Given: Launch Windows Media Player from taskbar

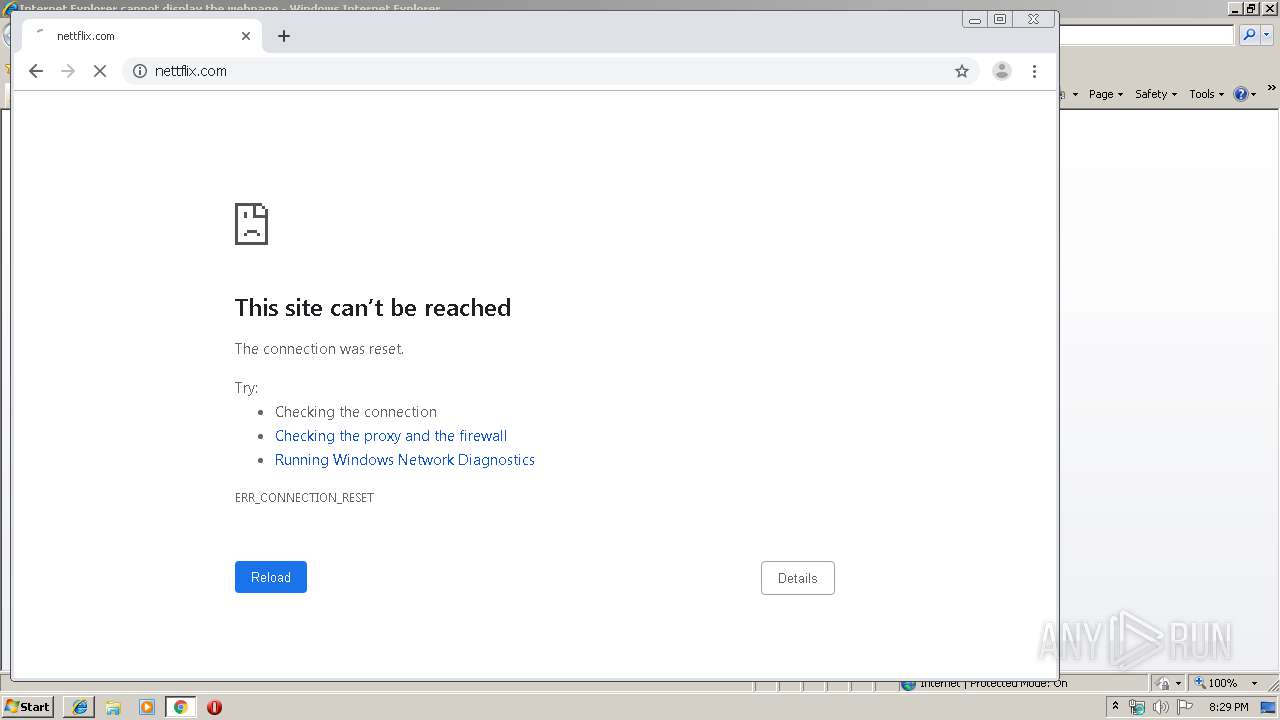Looking at the screenshot, I should pyautogui.click(x=147, y=707).
